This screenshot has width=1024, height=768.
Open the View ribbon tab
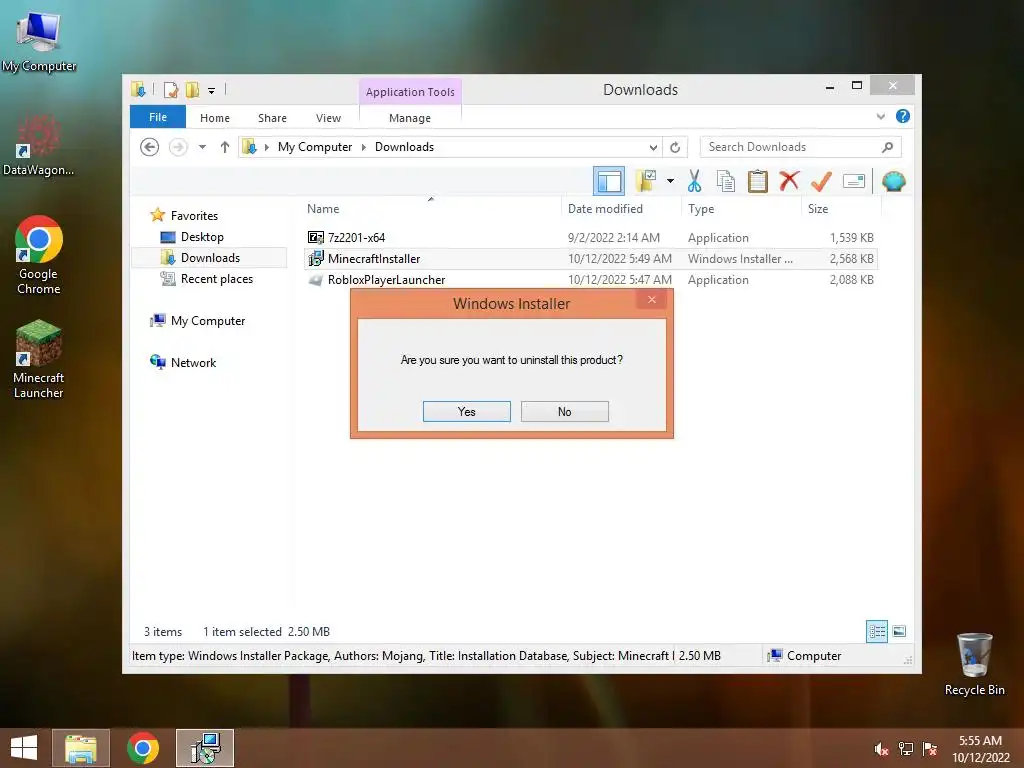pyautogui.click(x=328, y=118)
